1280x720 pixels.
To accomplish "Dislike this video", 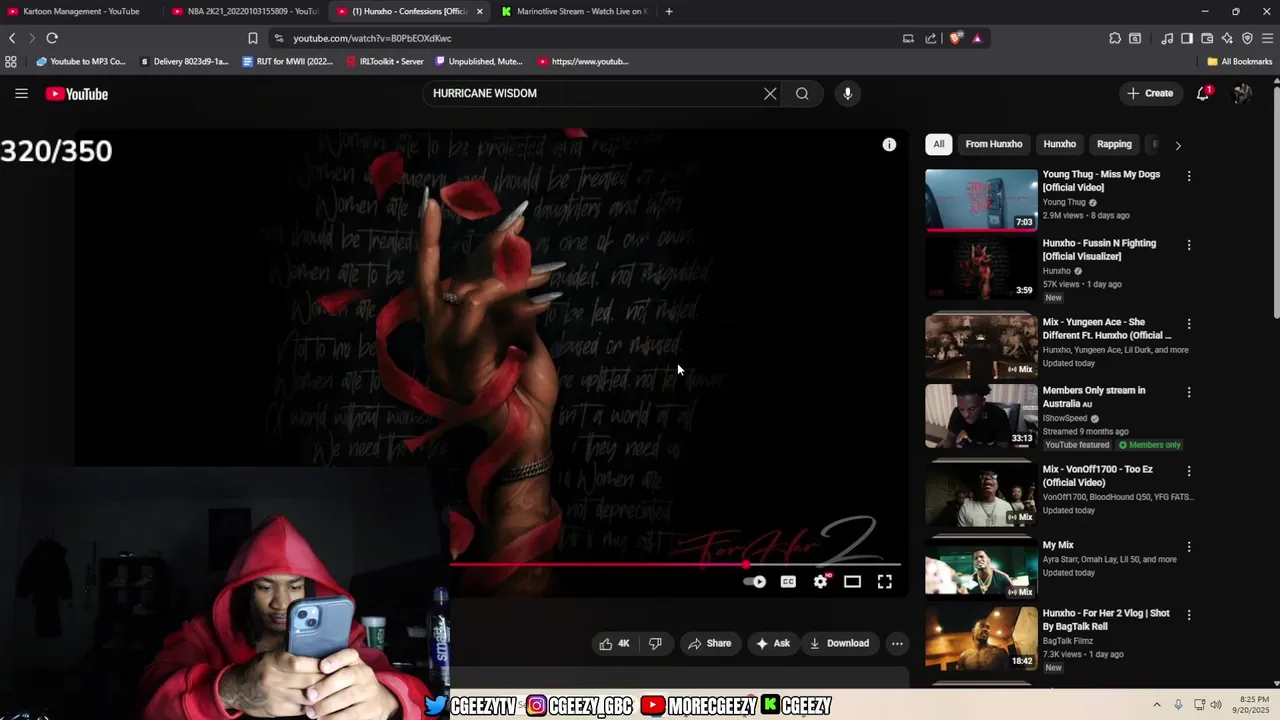I will click(655, 643).
